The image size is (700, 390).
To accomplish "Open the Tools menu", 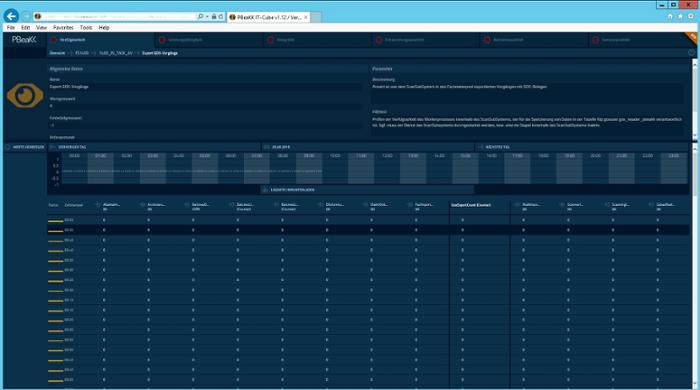I will tap(86, 28).
